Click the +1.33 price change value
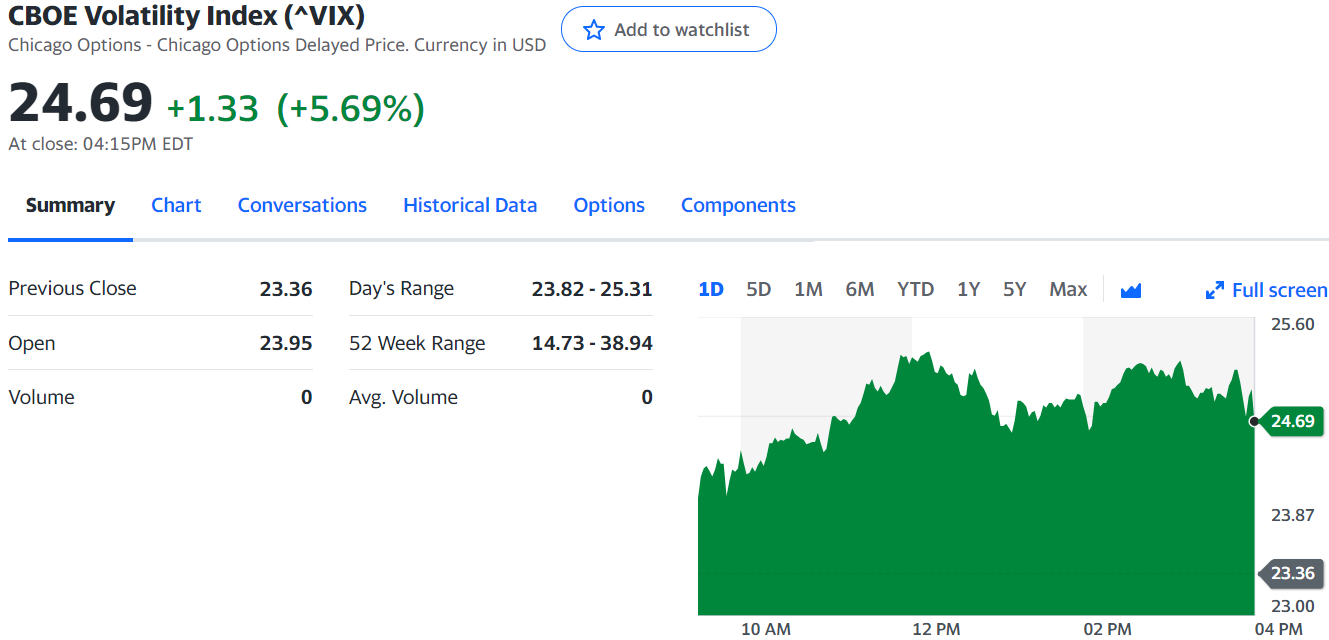Screen dimensions: 1329x640 point(212,108)
